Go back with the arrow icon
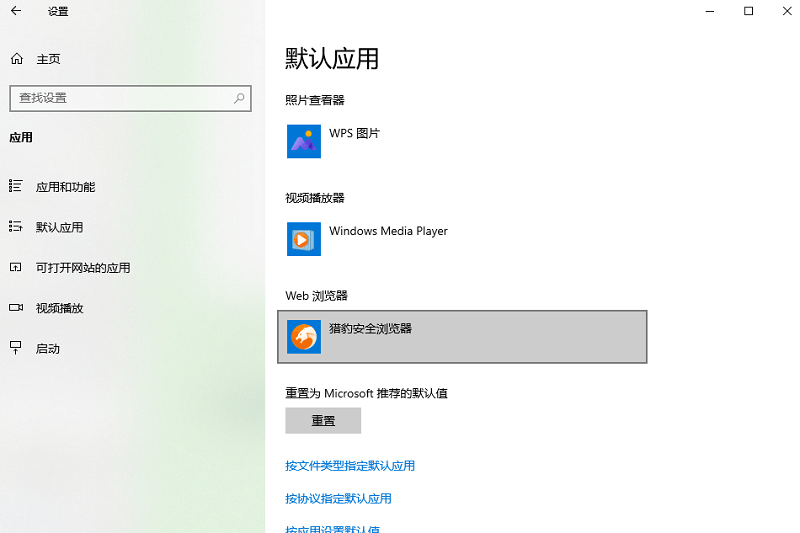The image size is (800, 533). pyautogui.click(x=16, y=11)
